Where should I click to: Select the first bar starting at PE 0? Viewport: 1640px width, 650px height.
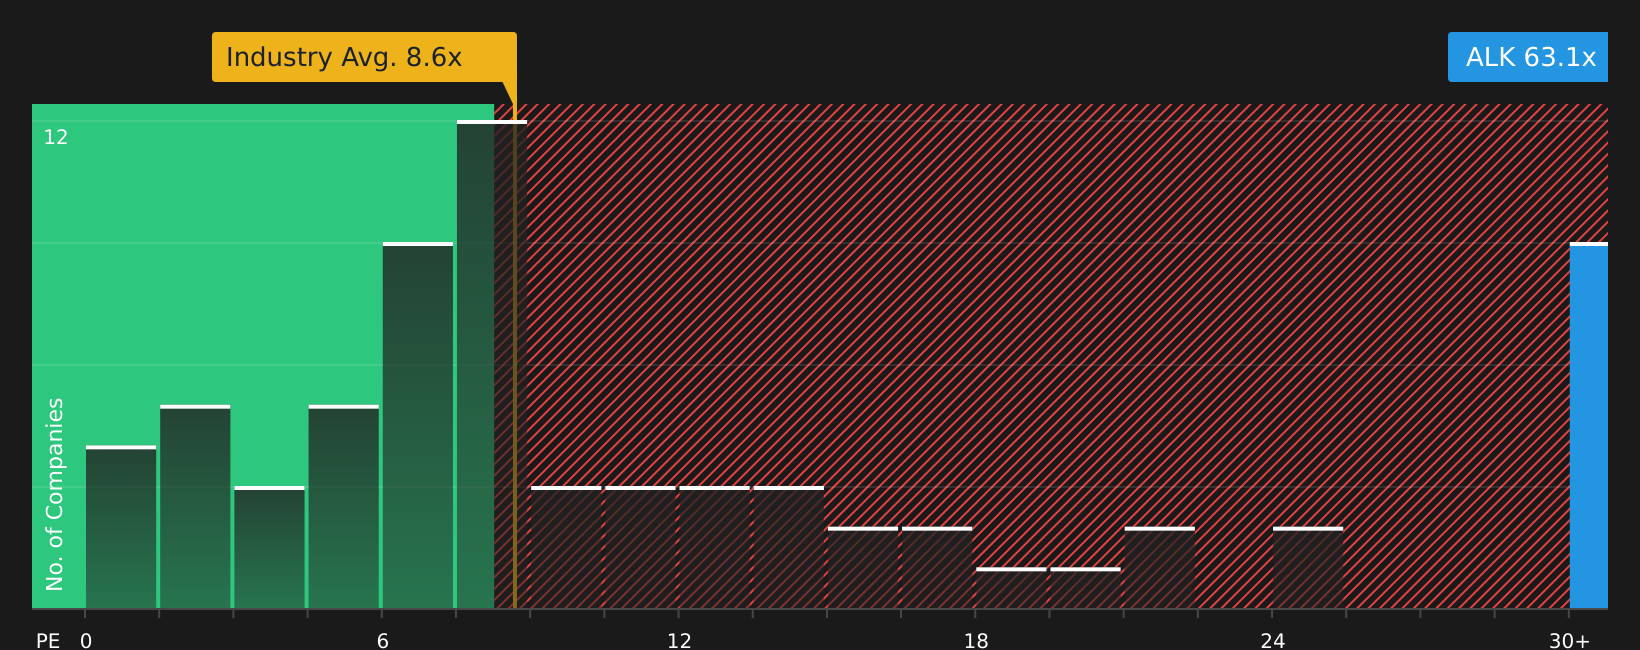(121, 527)
